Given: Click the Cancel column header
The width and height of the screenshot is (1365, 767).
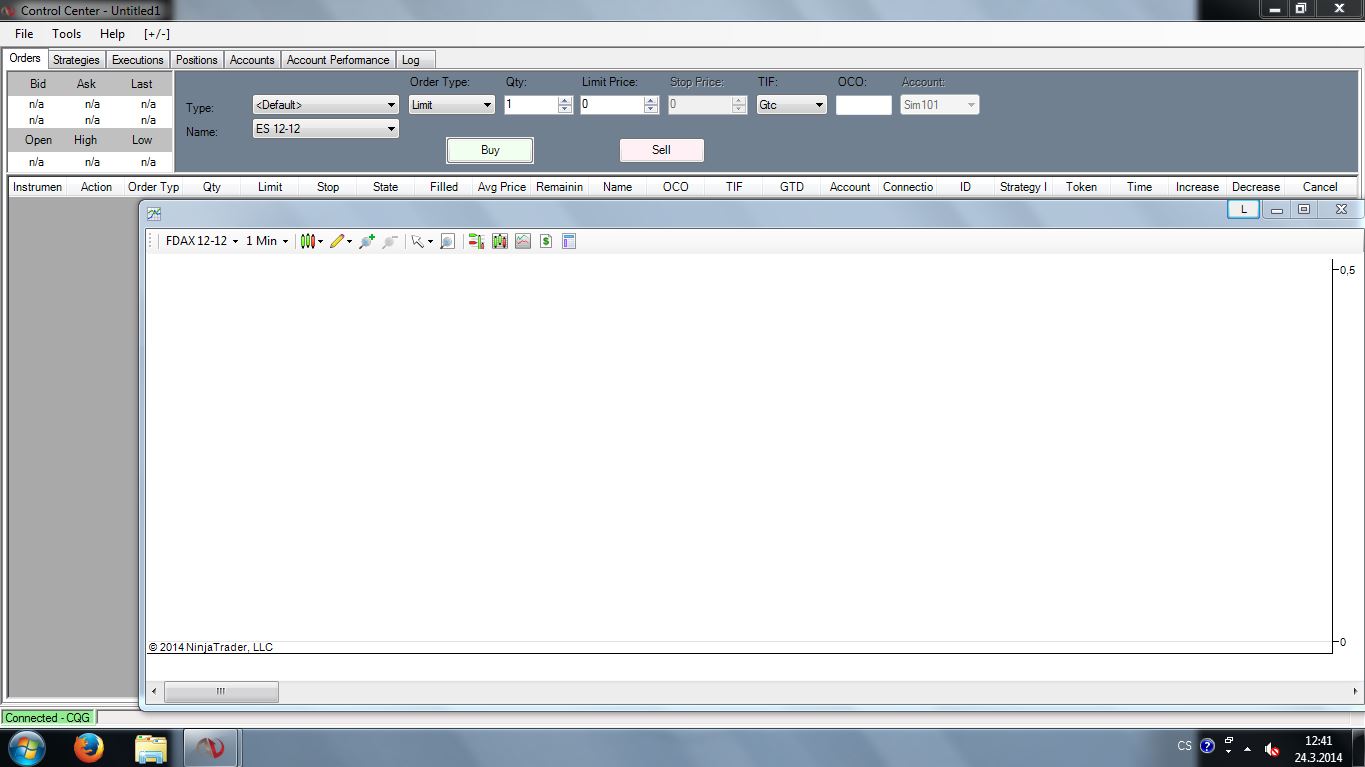Looking at the screenshot, I should point(1320,187).
